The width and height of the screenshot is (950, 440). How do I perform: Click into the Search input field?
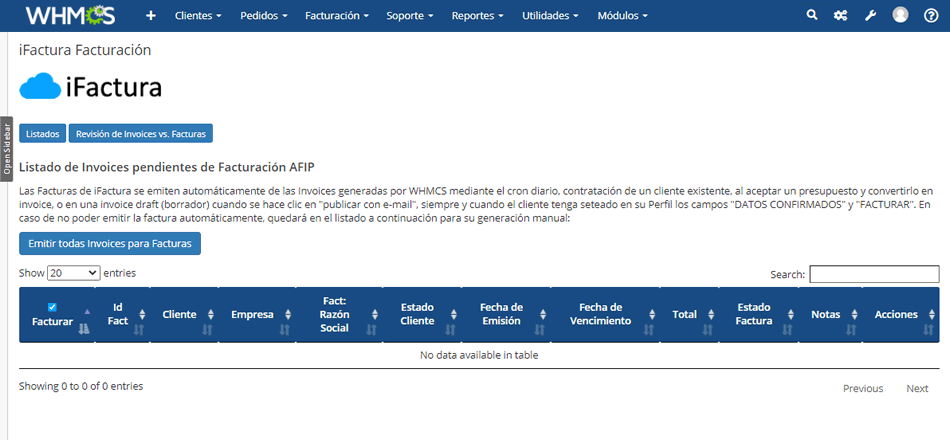(874, 274)
